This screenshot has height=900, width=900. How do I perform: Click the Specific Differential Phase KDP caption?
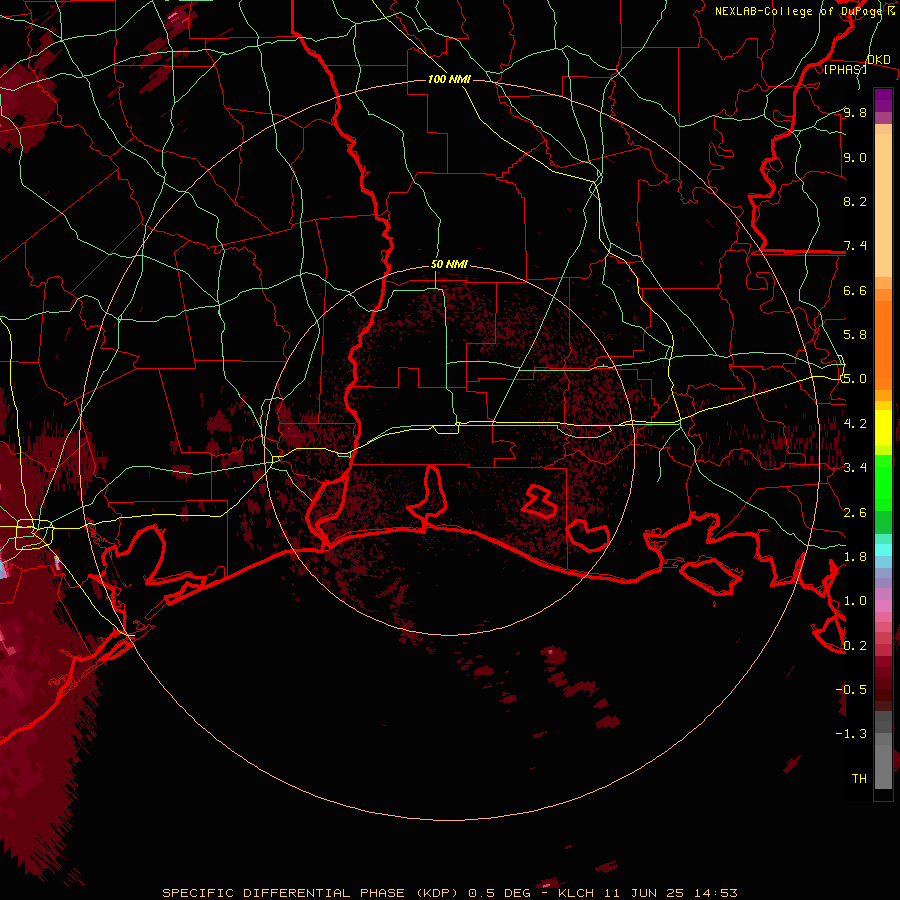click(311, 893)
